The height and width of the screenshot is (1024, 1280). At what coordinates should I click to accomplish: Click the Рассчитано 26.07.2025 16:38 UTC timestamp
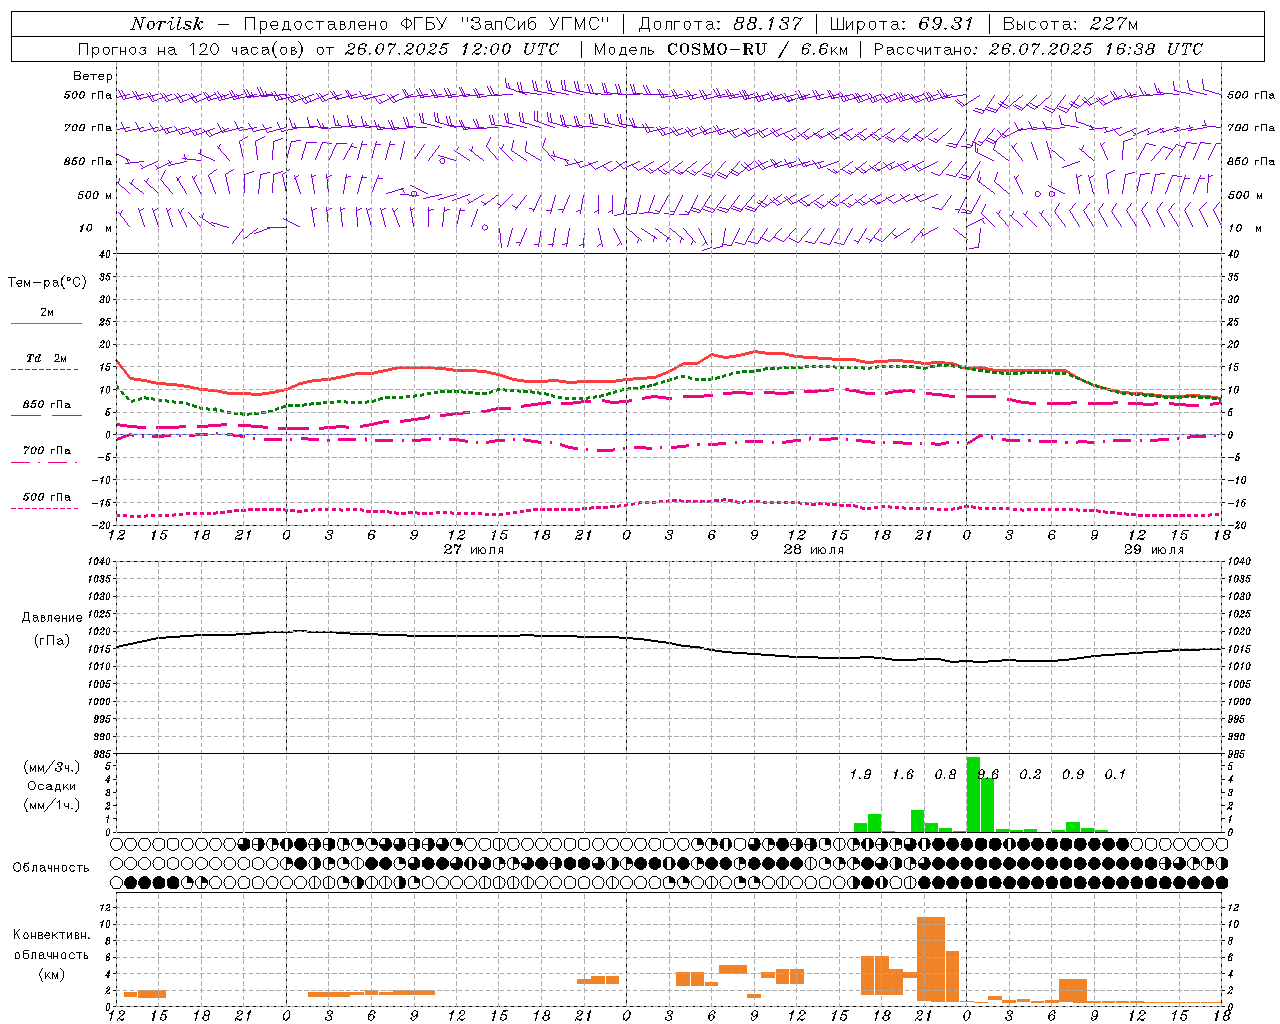pyautogui.click(x=1038, y=49)
